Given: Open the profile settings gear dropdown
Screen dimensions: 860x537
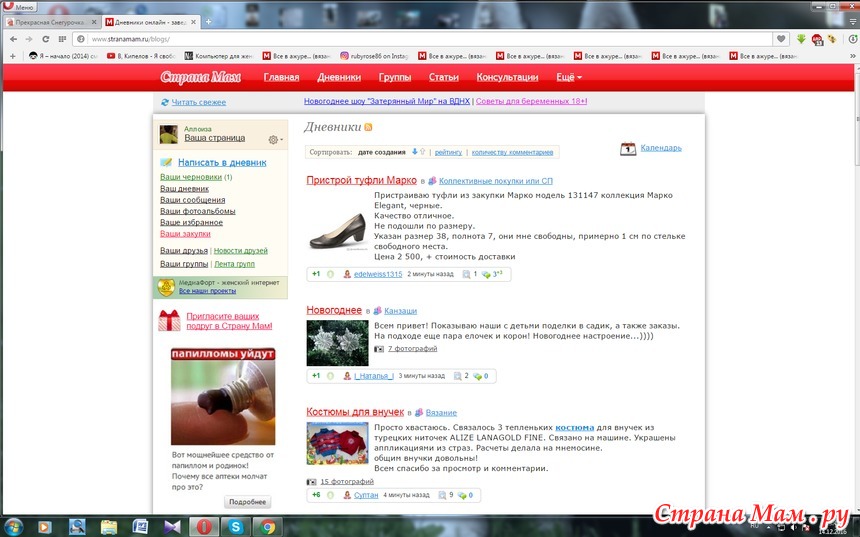Looking at the screenshot, I should point(275,140).
